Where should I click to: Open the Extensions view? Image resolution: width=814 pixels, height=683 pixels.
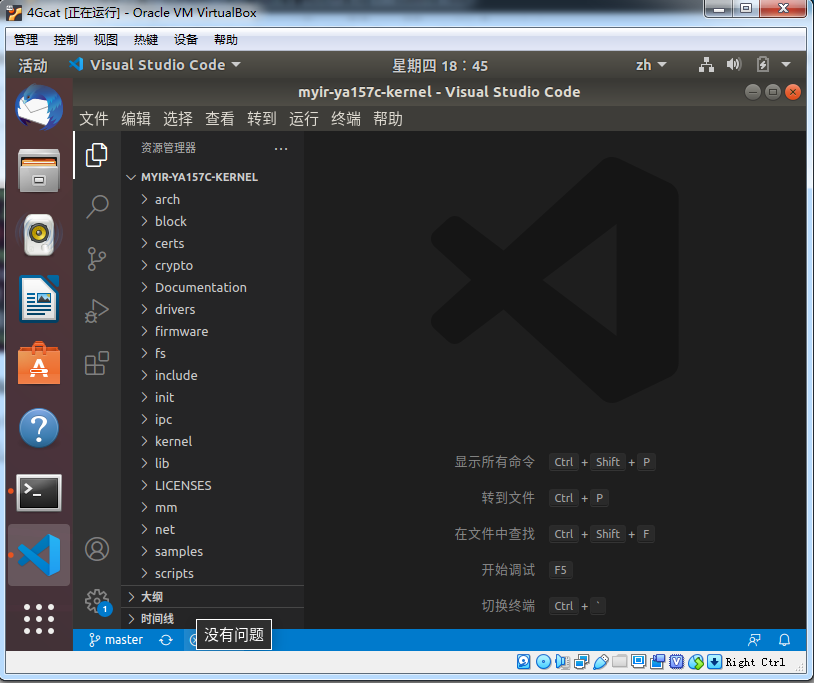(97, 363)
